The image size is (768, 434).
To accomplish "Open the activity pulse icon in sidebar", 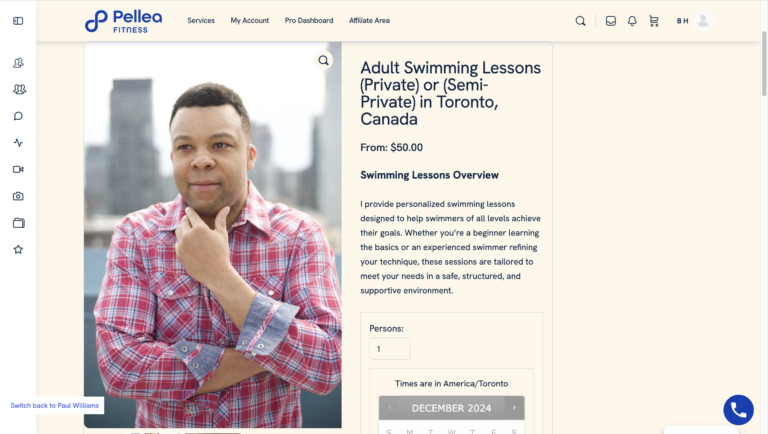I will coord(18,143).
